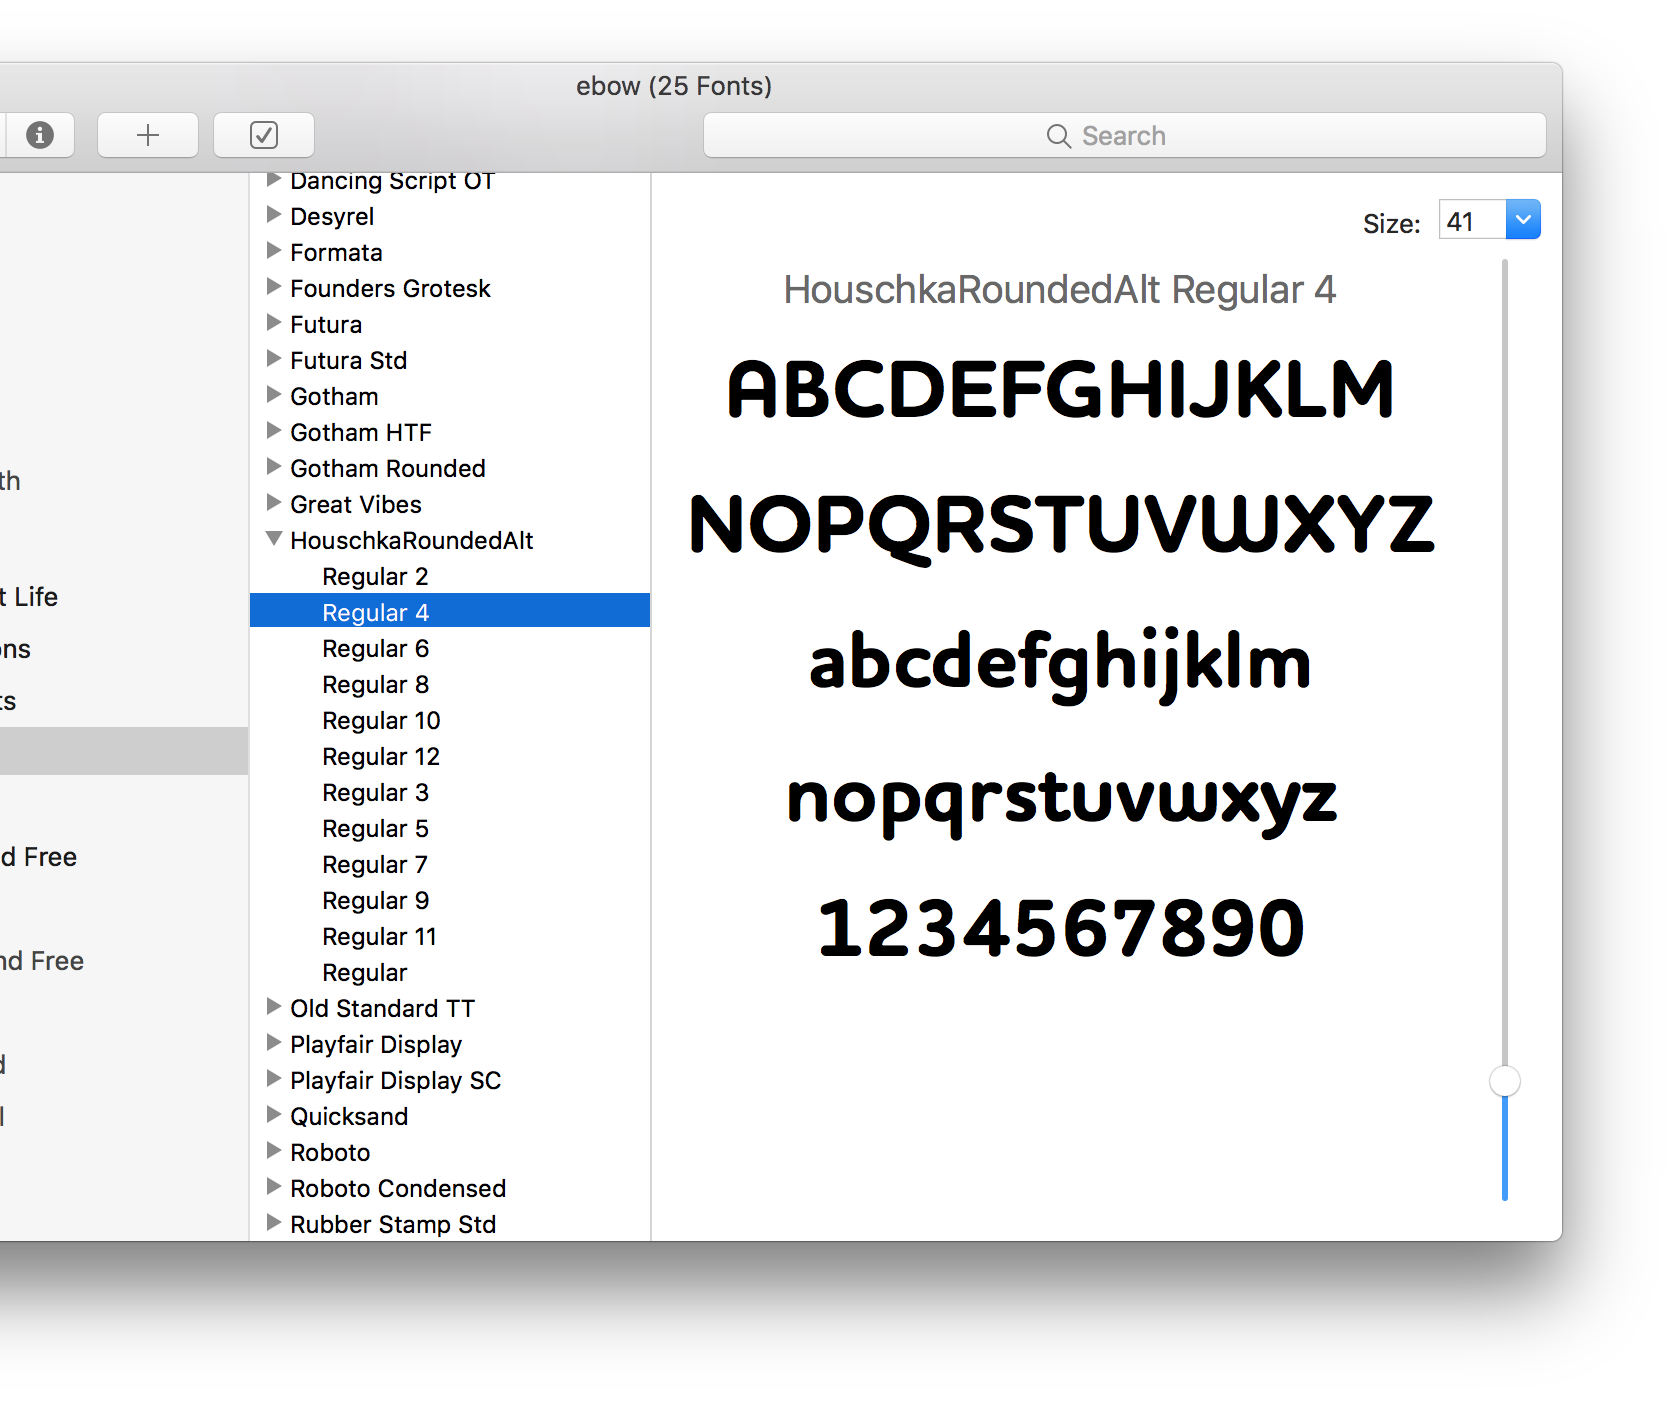Select the Playfair Display SC font name
Viewport: 1674px width, 1401px height.
395,1081
